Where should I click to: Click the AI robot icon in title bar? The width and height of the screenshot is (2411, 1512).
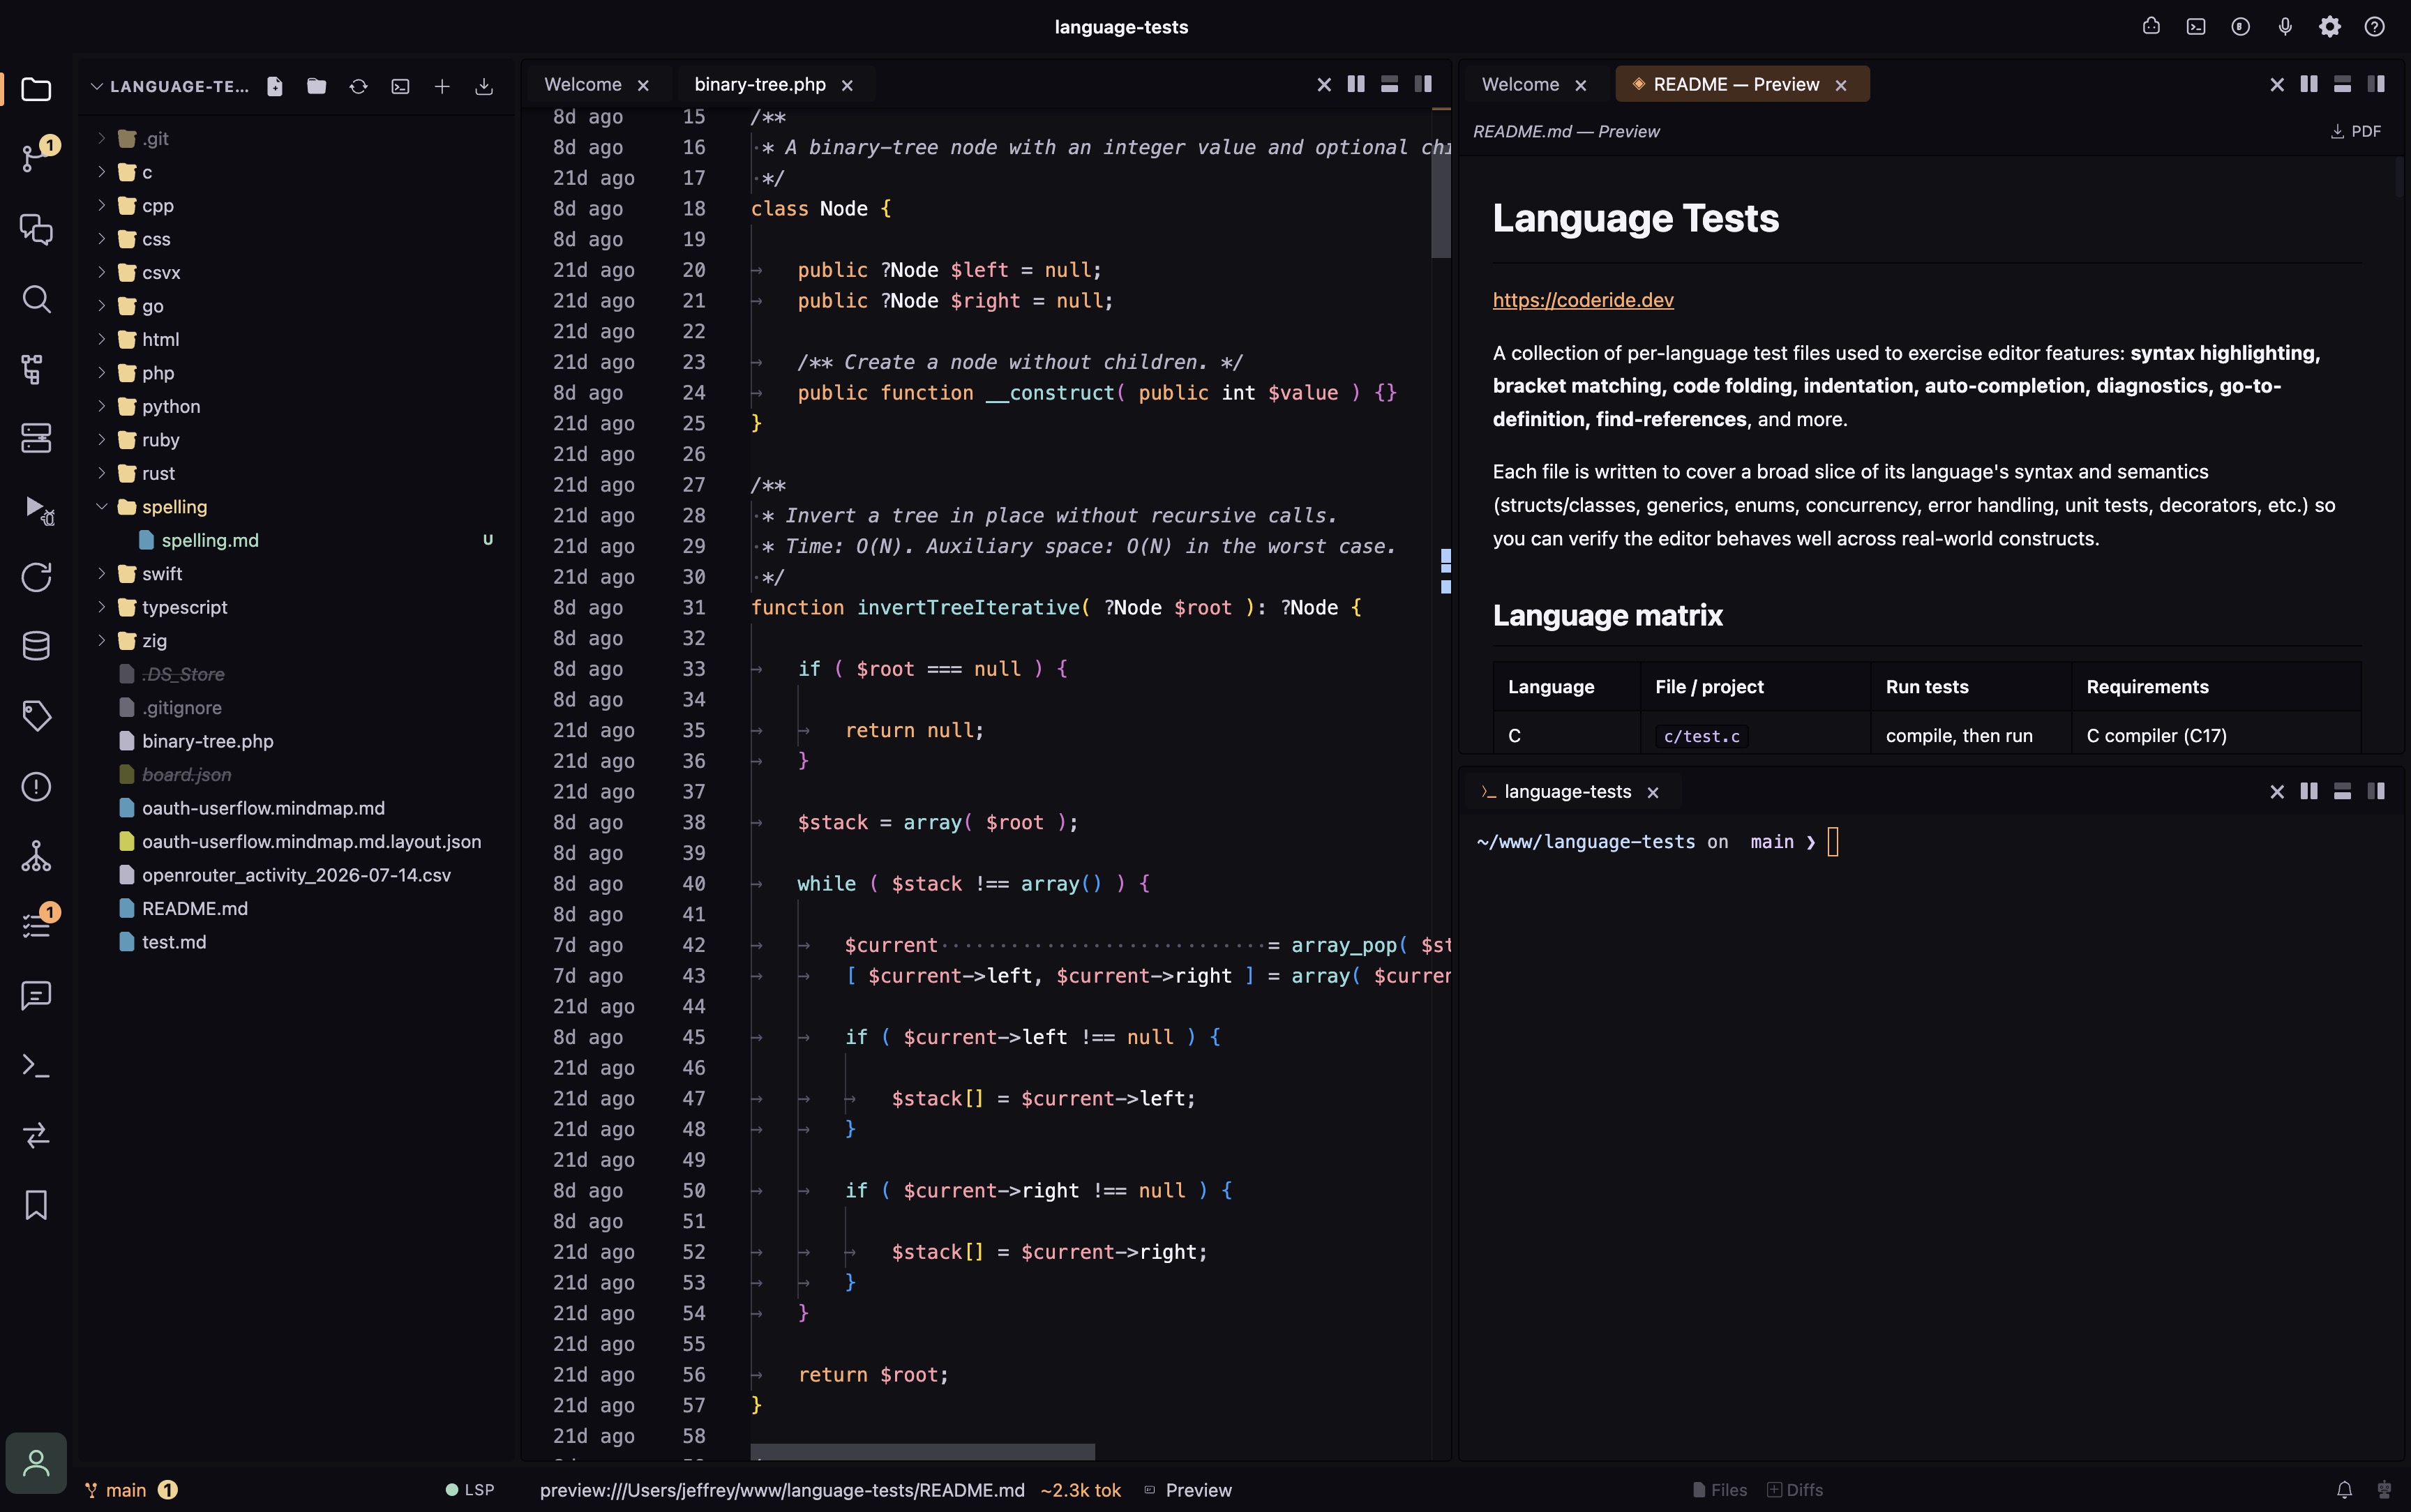(2151, 27)
